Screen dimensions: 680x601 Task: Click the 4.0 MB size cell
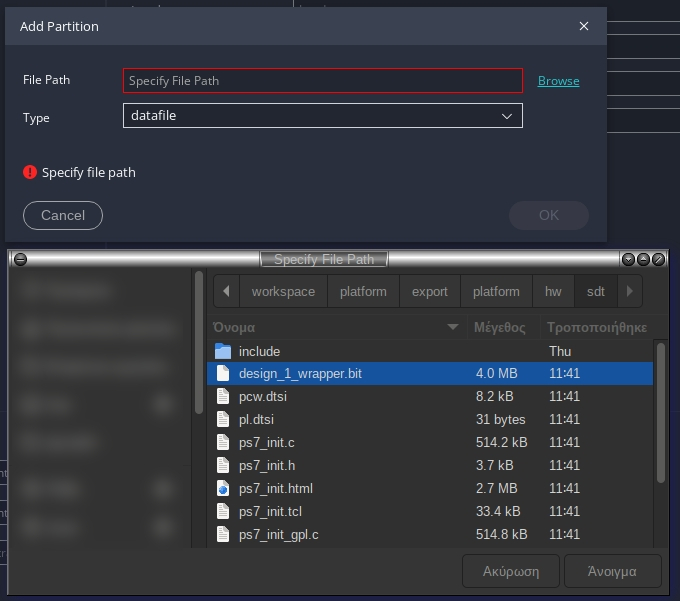497,373
